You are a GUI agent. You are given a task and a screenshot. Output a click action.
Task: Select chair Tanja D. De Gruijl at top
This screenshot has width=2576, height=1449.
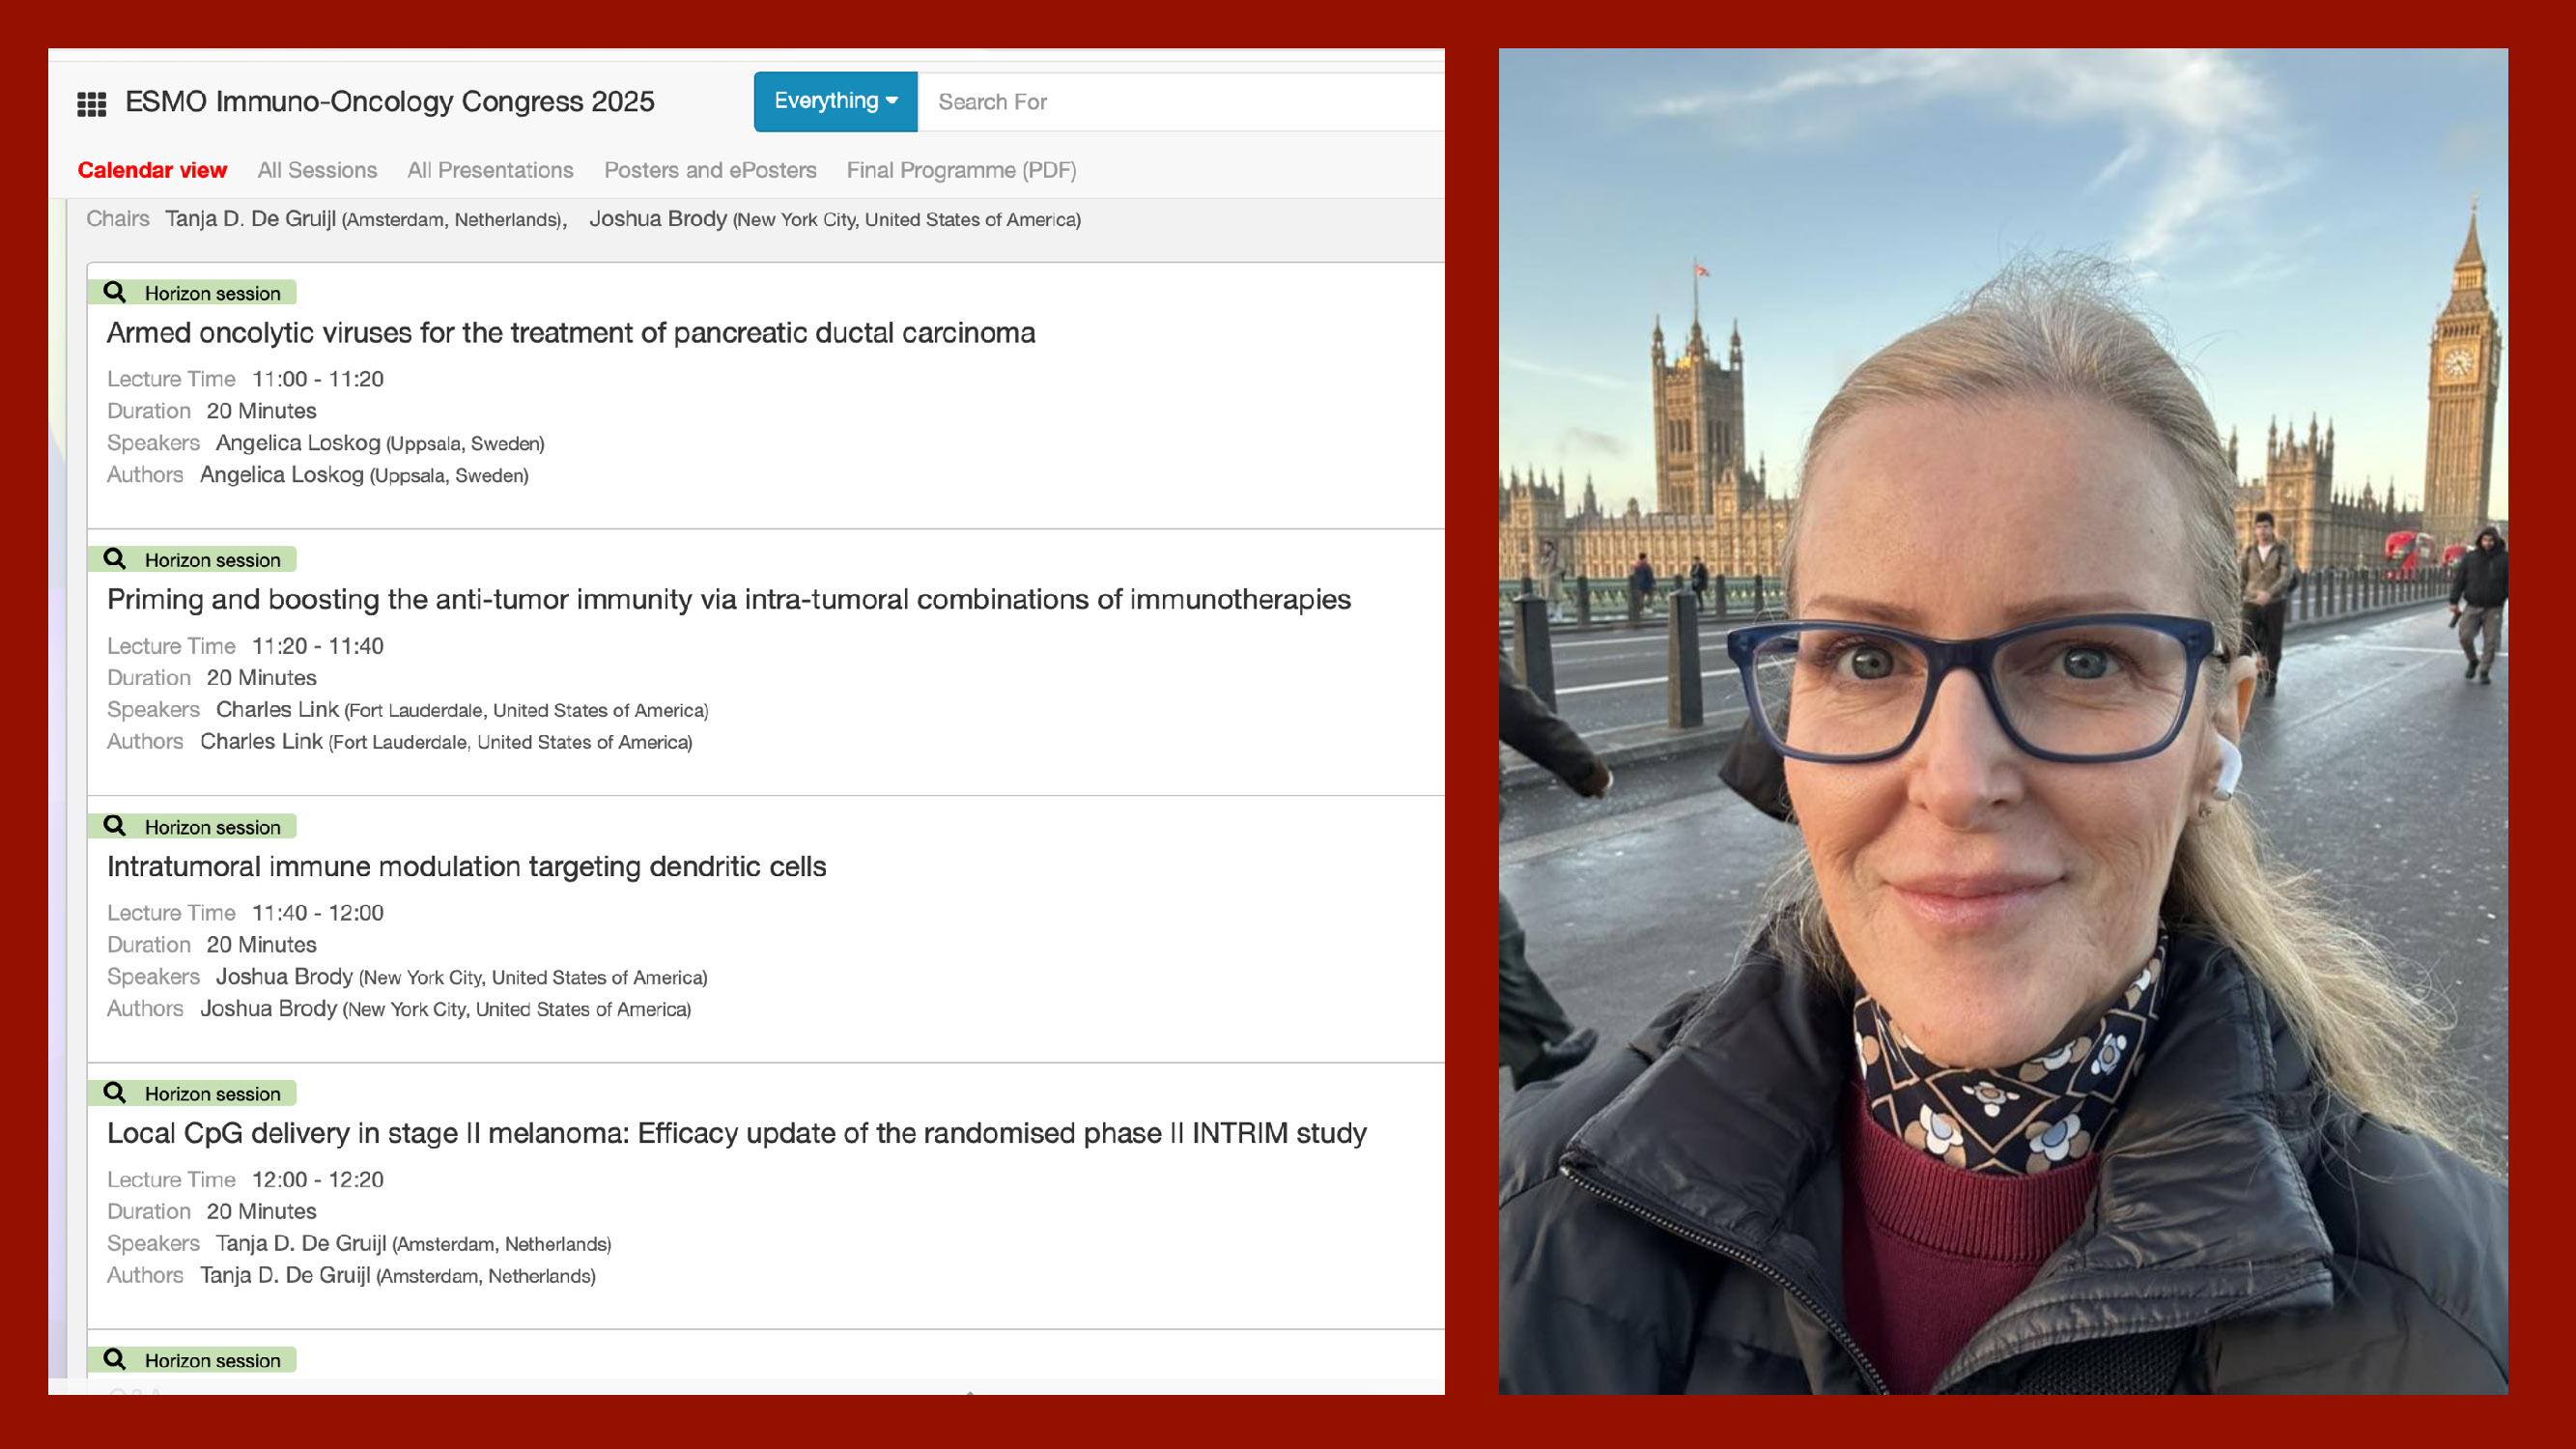pos(250,219)
